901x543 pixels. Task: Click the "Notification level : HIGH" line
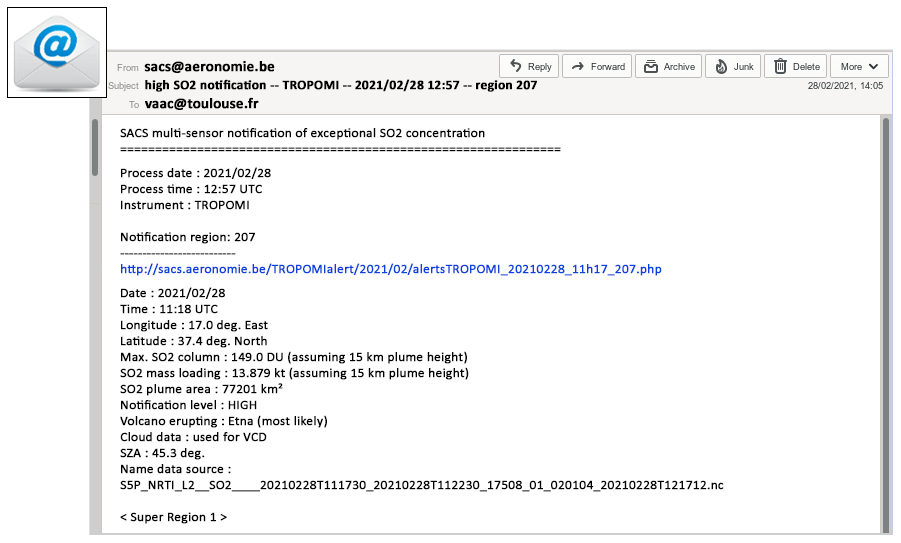pyautogui.click(x=188, y=405)
